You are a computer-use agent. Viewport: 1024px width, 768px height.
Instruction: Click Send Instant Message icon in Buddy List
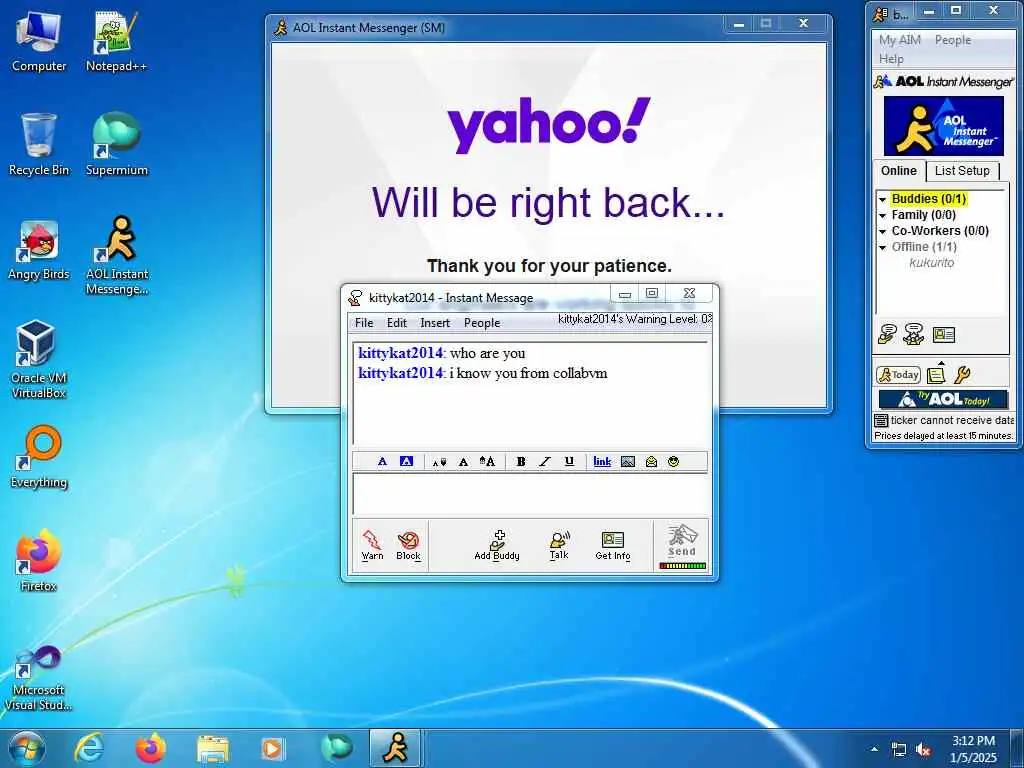coord(887,334)
